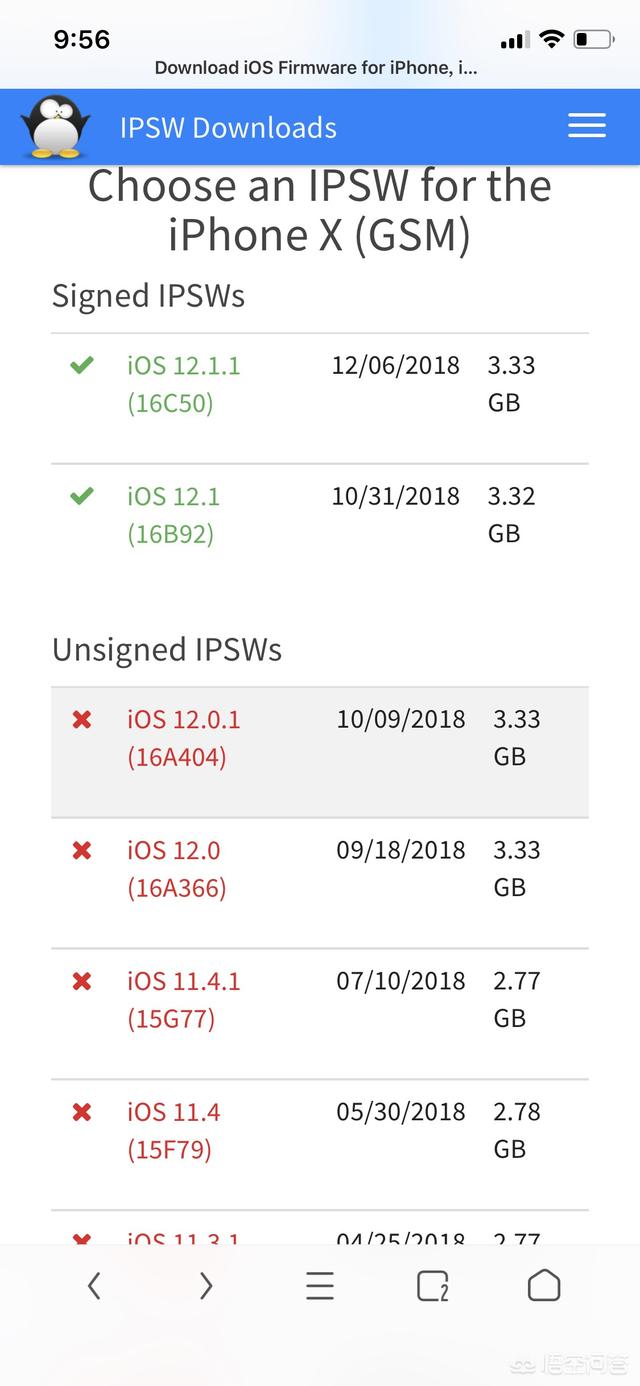
Task: Open the browser menu lines icon
Action: pyautogui.click(x=320, y=1285)
